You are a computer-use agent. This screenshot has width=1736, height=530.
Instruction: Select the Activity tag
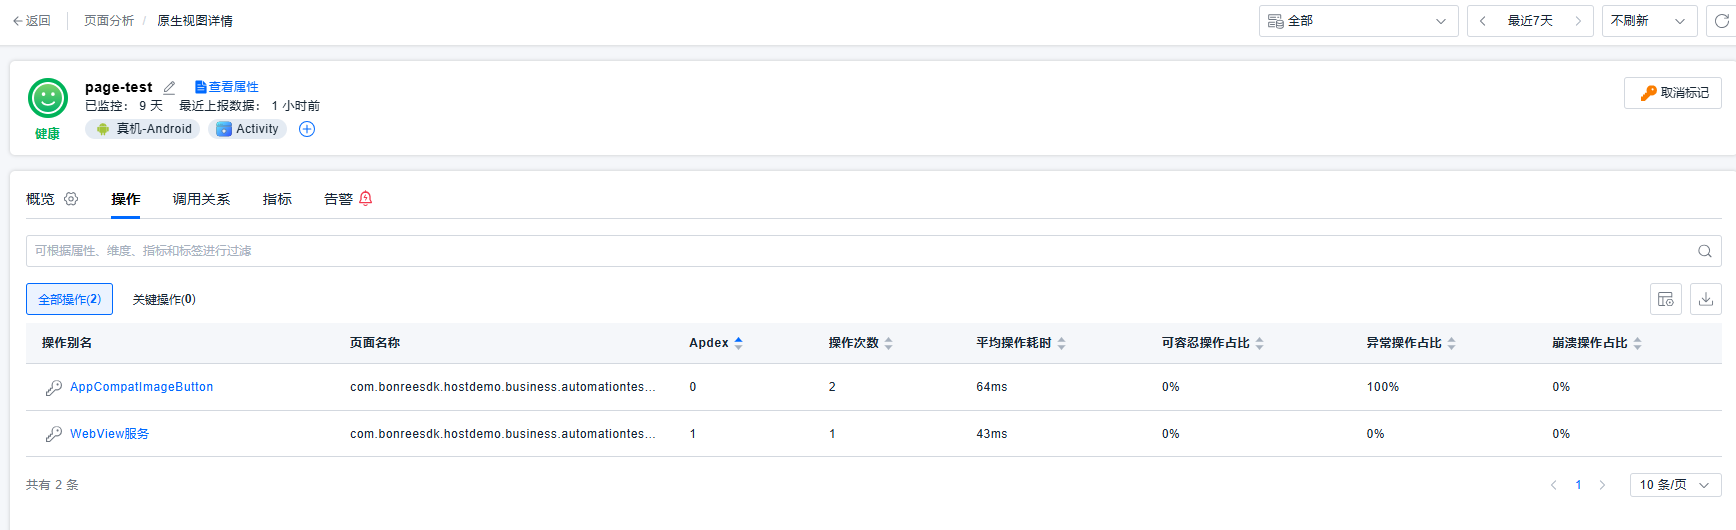pyautogui.click(x=247, y=129)
